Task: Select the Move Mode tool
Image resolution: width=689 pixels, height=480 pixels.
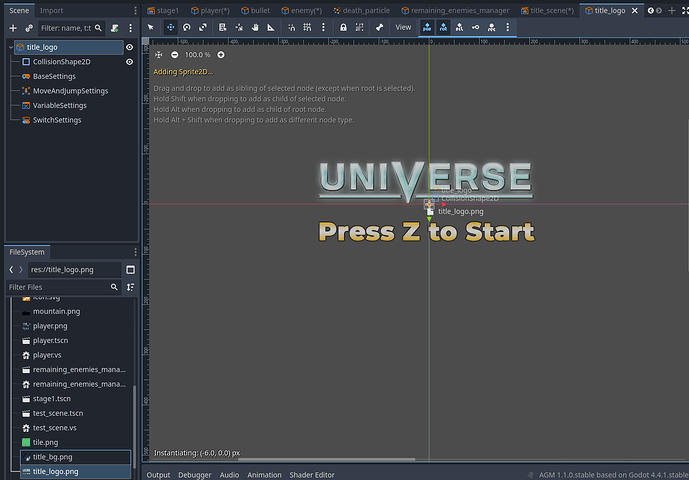Action: [169, 28]
